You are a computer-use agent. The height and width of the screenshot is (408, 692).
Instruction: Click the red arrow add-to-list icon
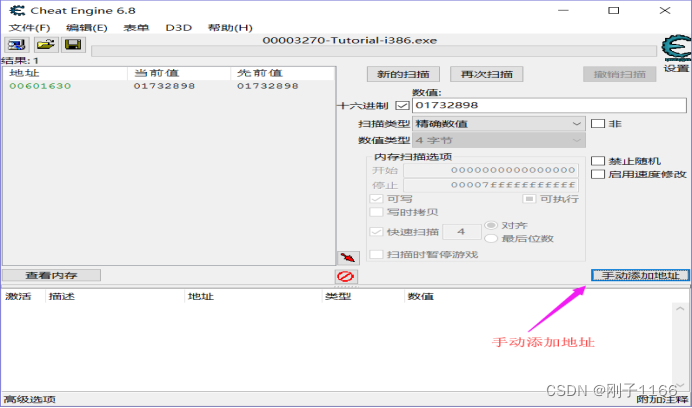pyautogui.click(x=348, y=258)
